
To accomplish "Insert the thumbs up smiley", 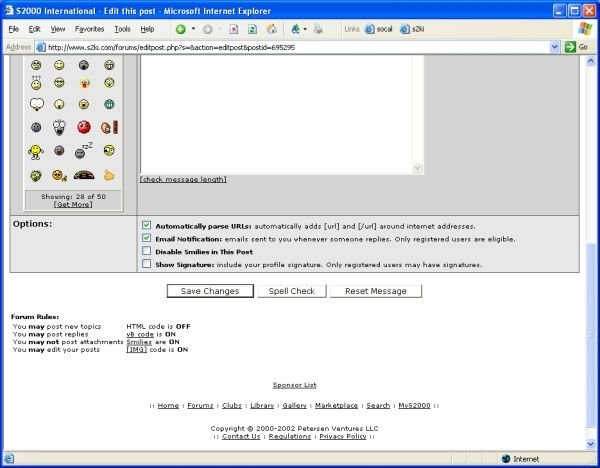I will point(109,175).
